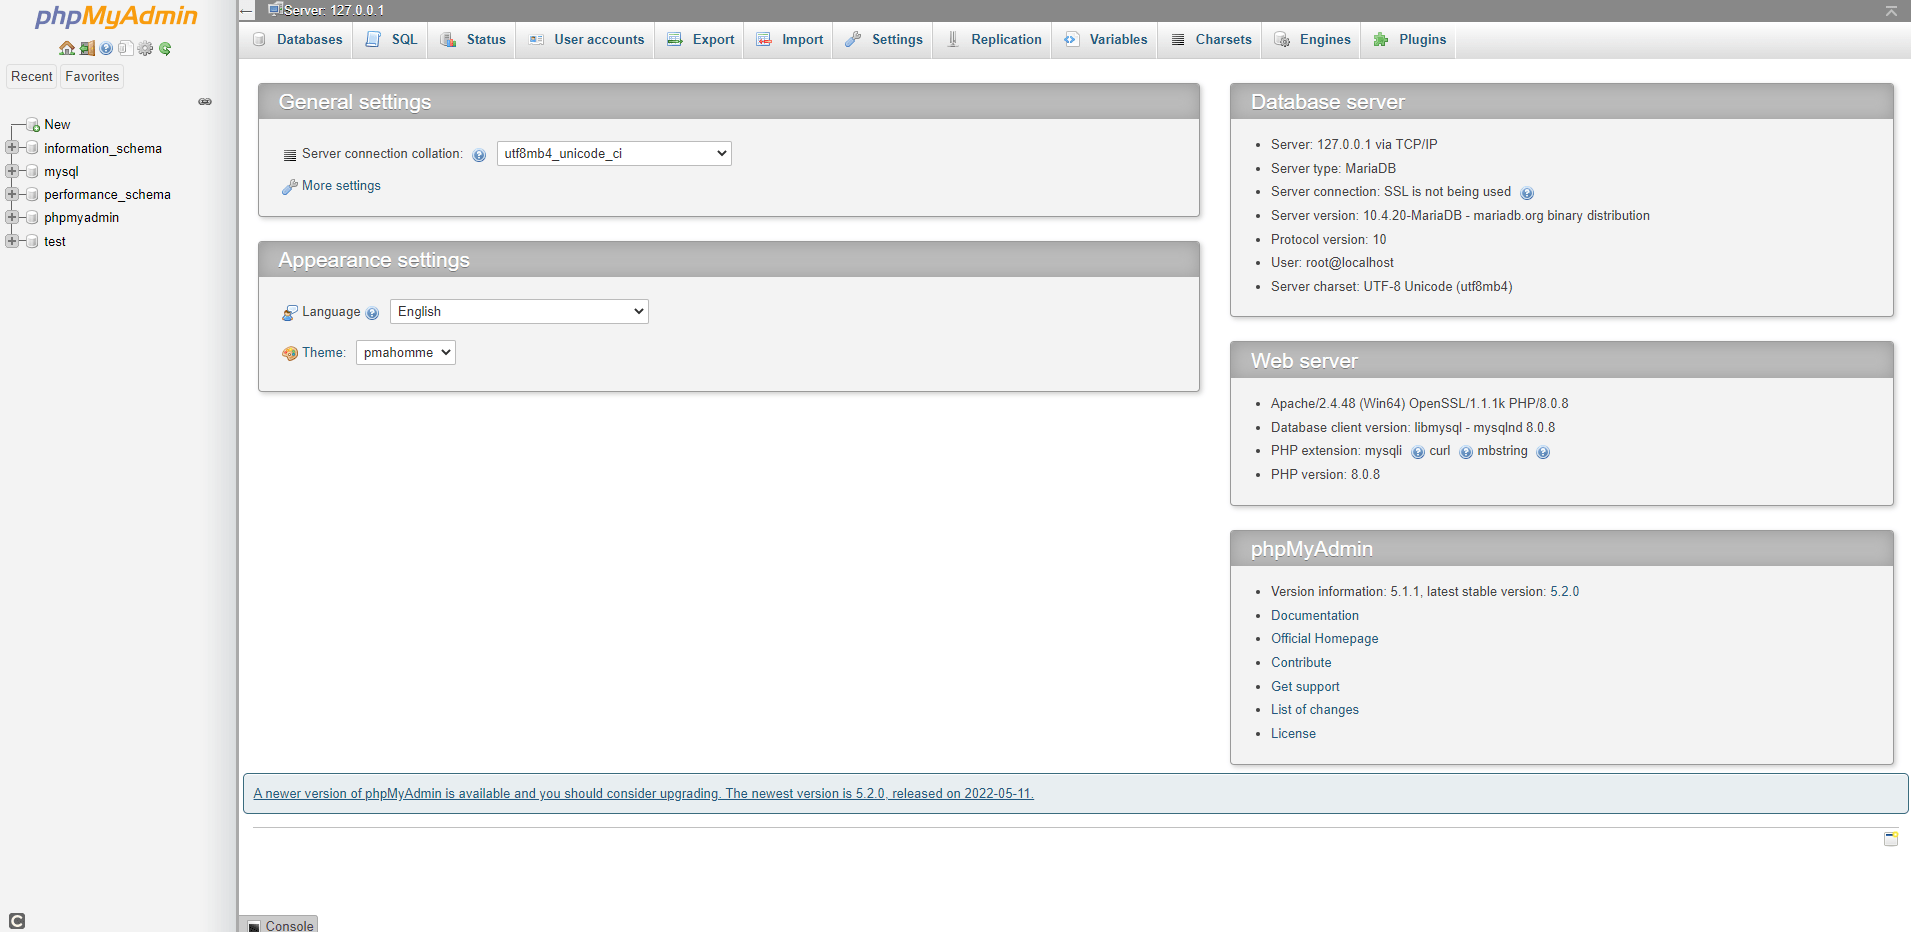Click the Server: 127.0.0.1 breadcrumb
This screenshot has height=932, width=1911.
(334, 11)
